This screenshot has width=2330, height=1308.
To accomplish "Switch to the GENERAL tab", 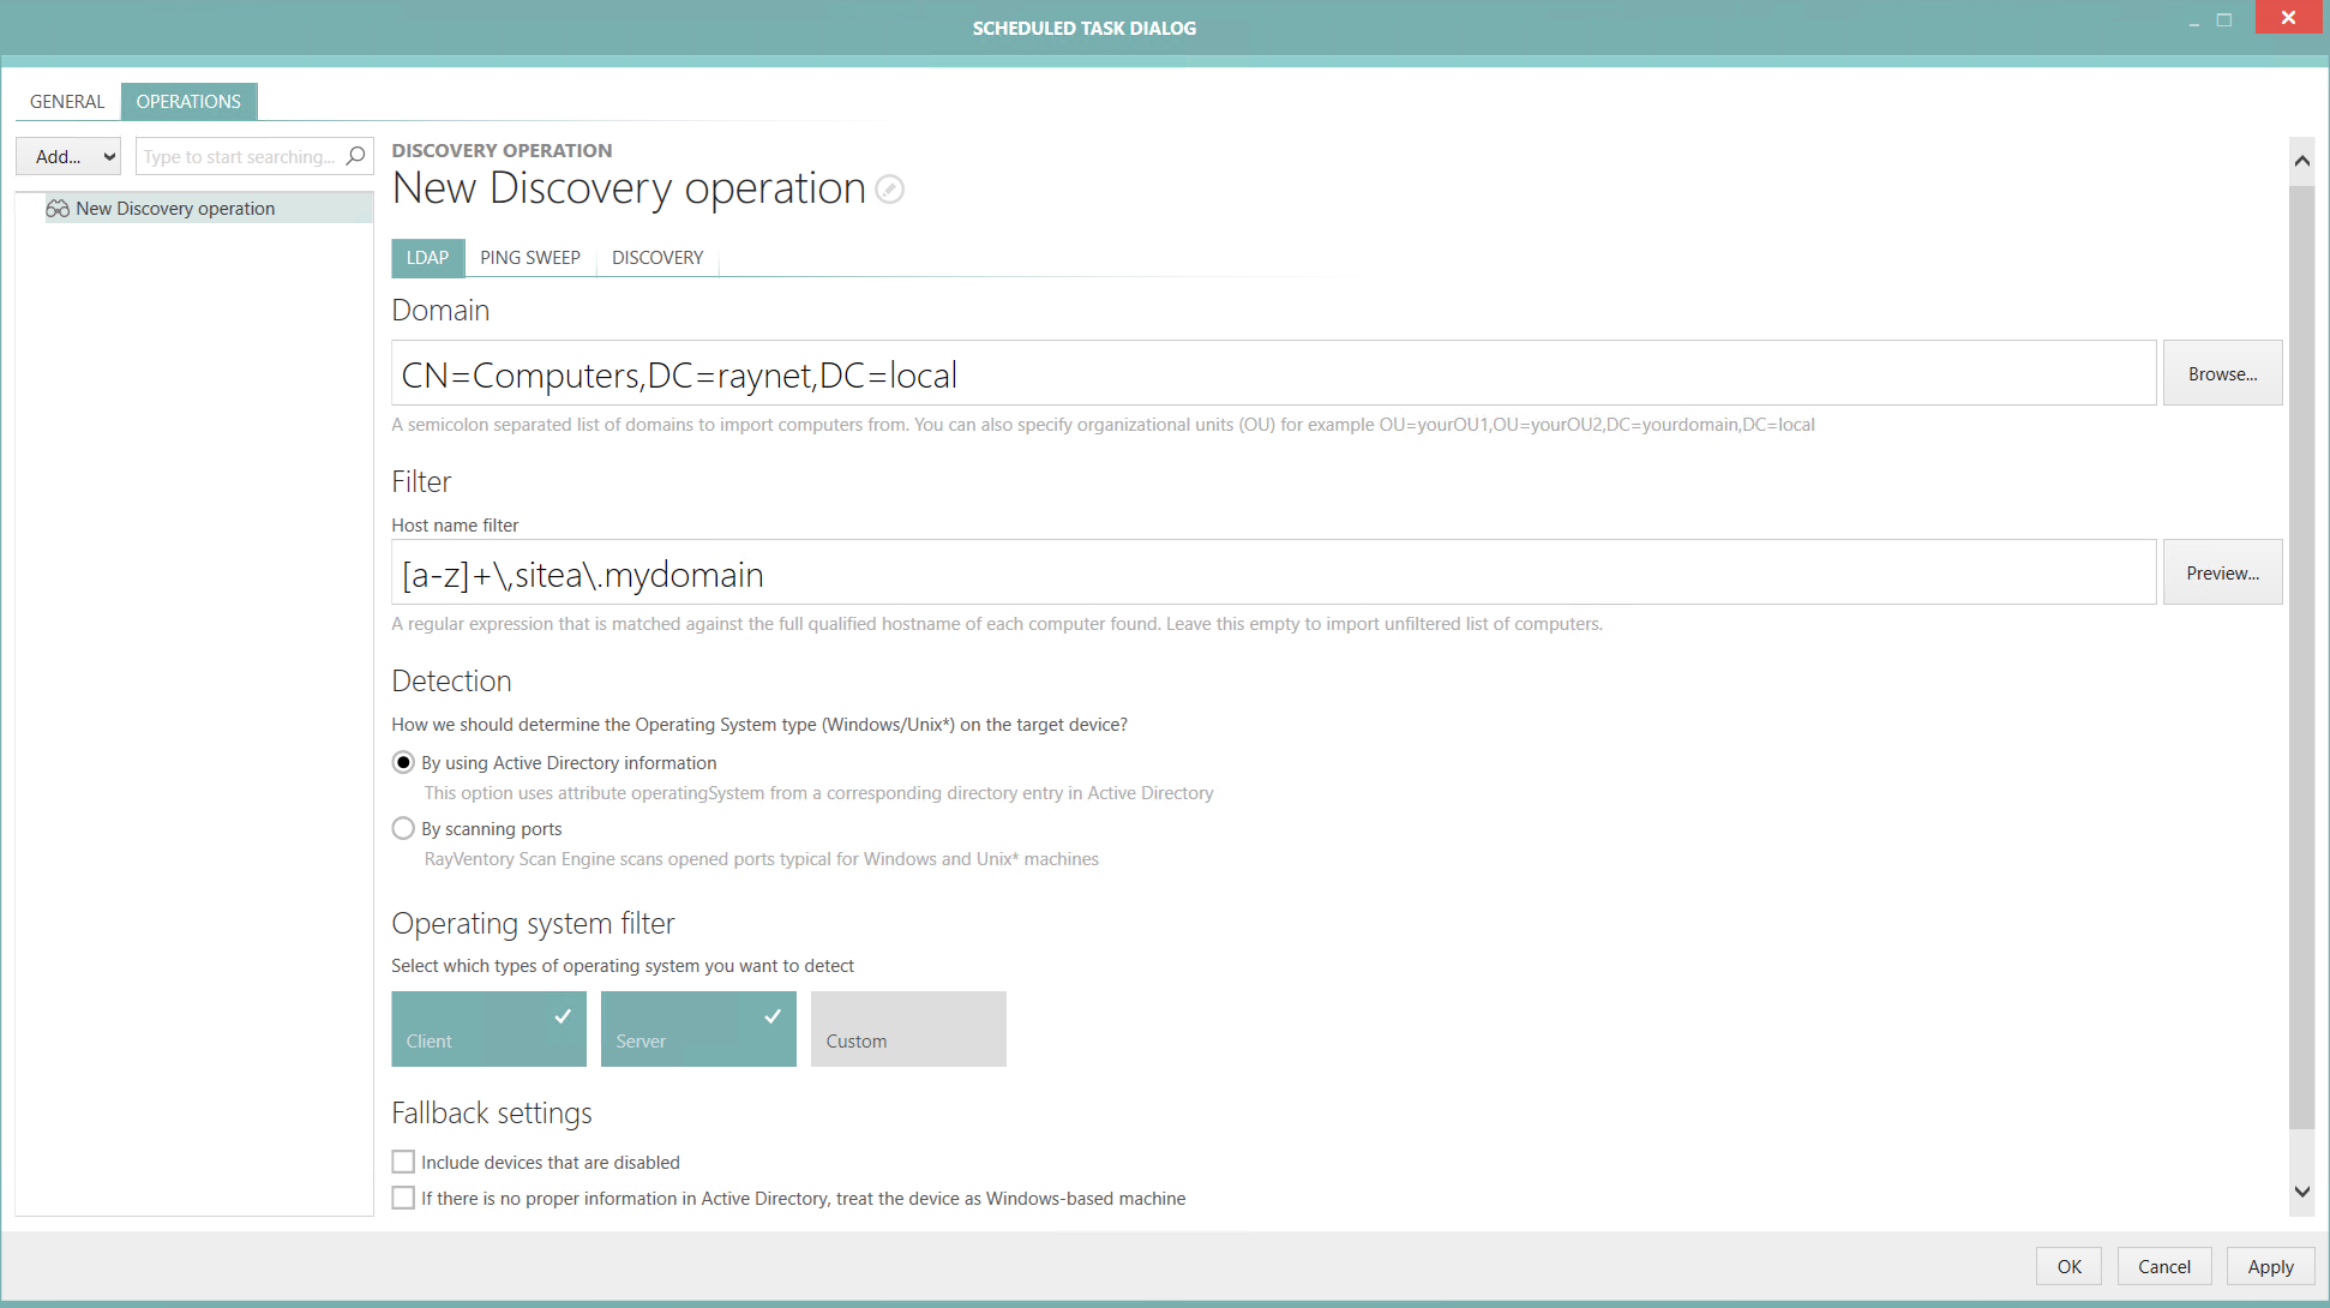I will [x=66, y=101].
